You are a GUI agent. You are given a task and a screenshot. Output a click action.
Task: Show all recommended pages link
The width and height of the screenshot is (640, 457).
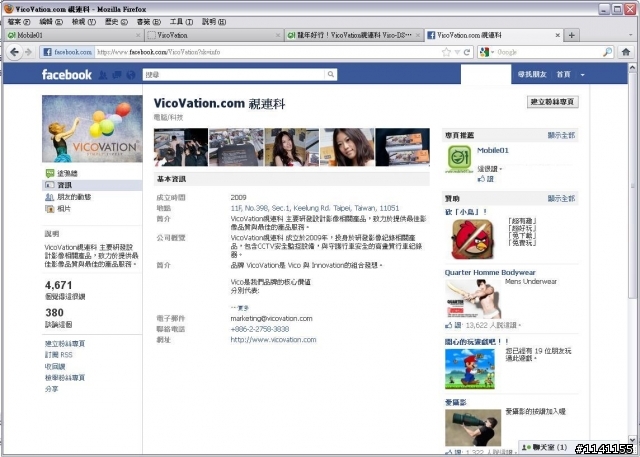(x=561, y=135)
